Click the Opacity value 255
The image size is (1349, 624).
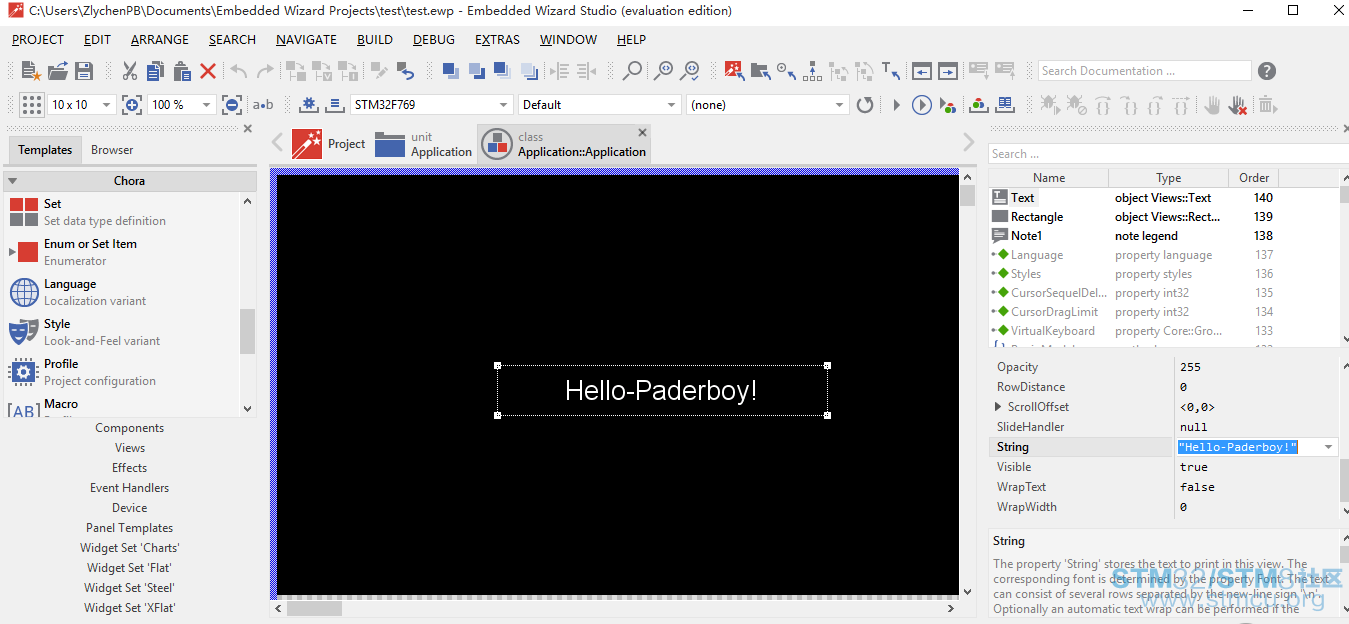(x=1190, y=367)
